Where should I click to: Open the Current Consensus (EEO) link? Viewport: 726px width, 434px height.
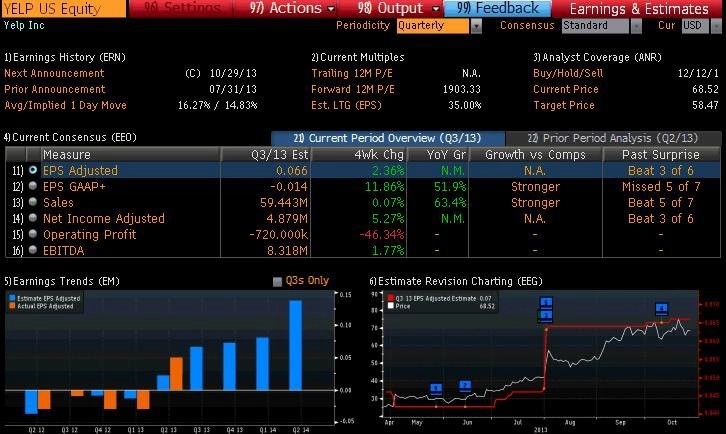tap(70, 138)
